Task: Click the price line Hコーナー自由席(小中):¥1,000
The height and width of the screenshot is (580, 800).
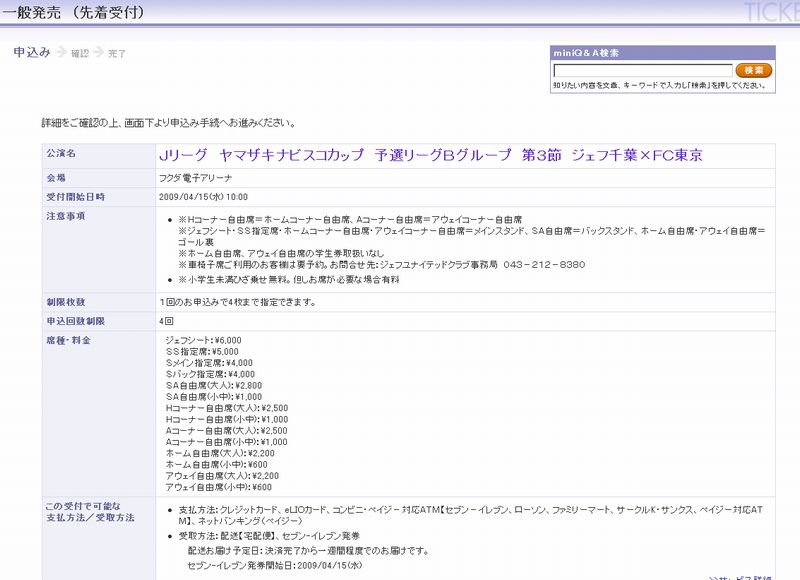Action: click(x=227, y=419)
